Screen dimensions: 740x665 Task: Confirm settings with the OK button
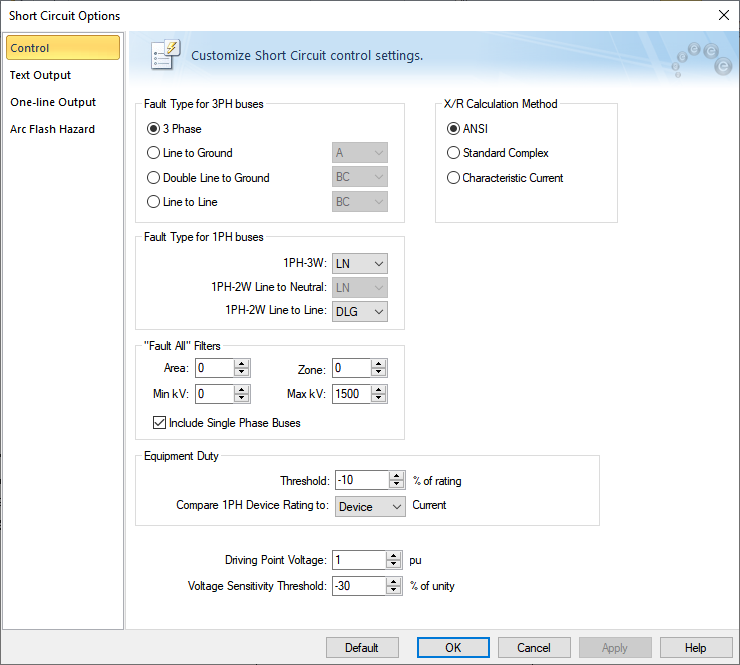coord(453,647)
